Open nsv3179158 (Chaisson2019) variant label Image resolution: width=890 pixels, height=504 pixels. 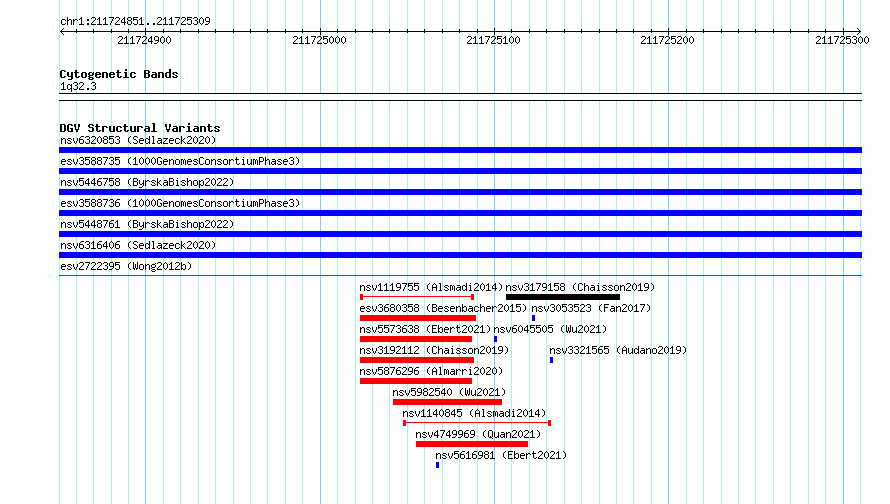[x=580, y=287]
